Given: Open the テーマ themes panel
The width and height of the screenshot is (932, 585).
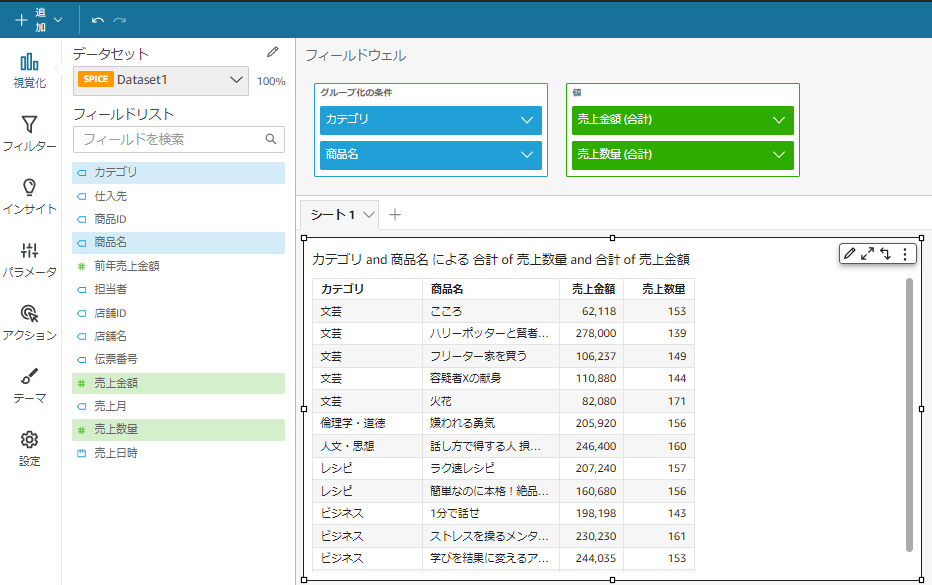Looking at the screenshot, I should (x=29, y=386).
